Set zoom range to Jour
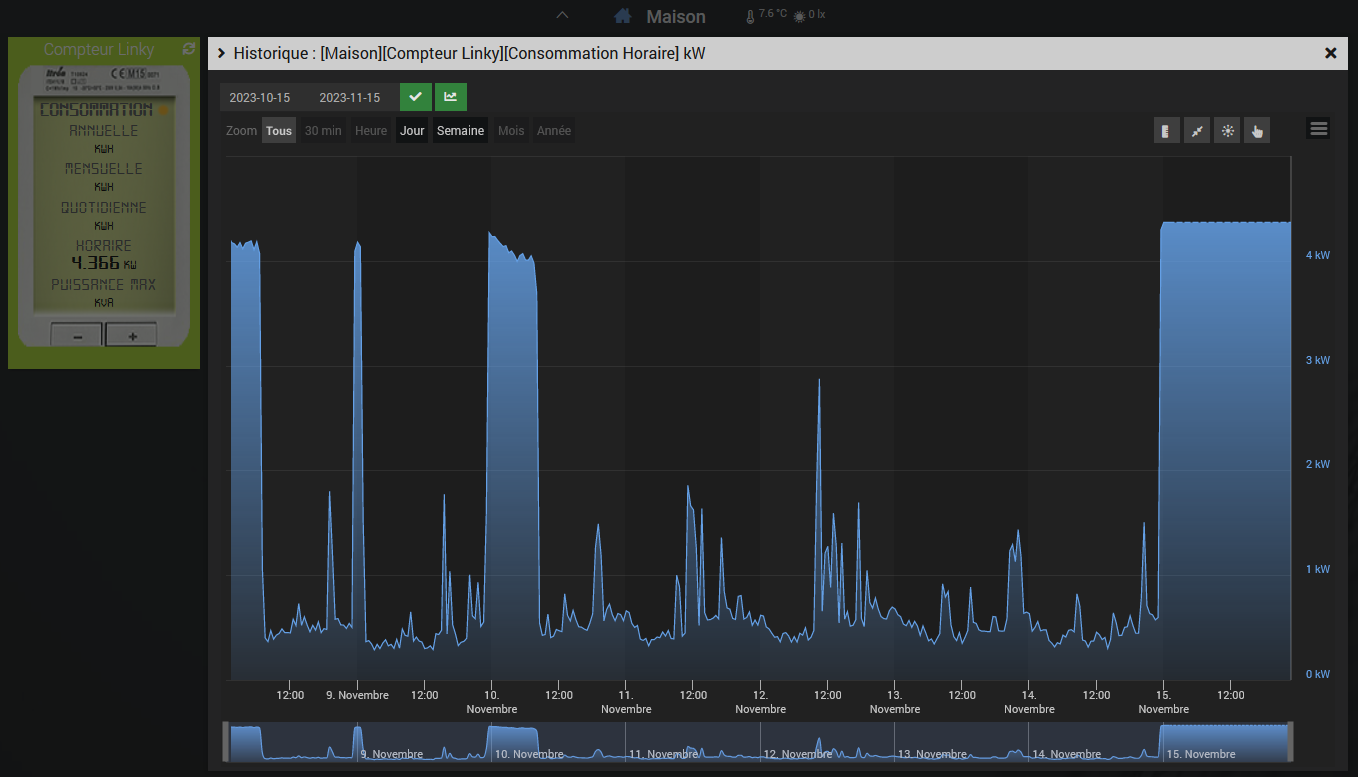Viewport: 1358px width, 777px height. click(x=412, y=131)
